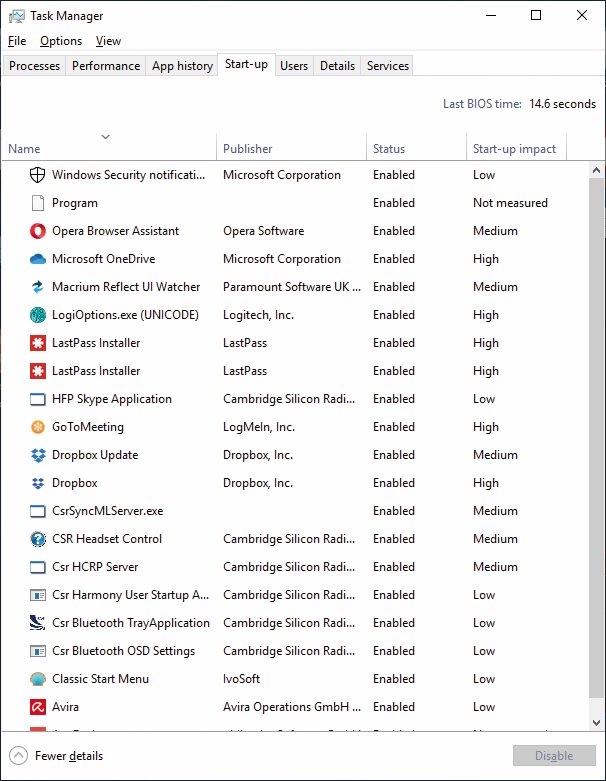Click 'Paramount Software UK ...' publisher cell
The height and width of the screenshot is (781, 606).
point(292,287)
